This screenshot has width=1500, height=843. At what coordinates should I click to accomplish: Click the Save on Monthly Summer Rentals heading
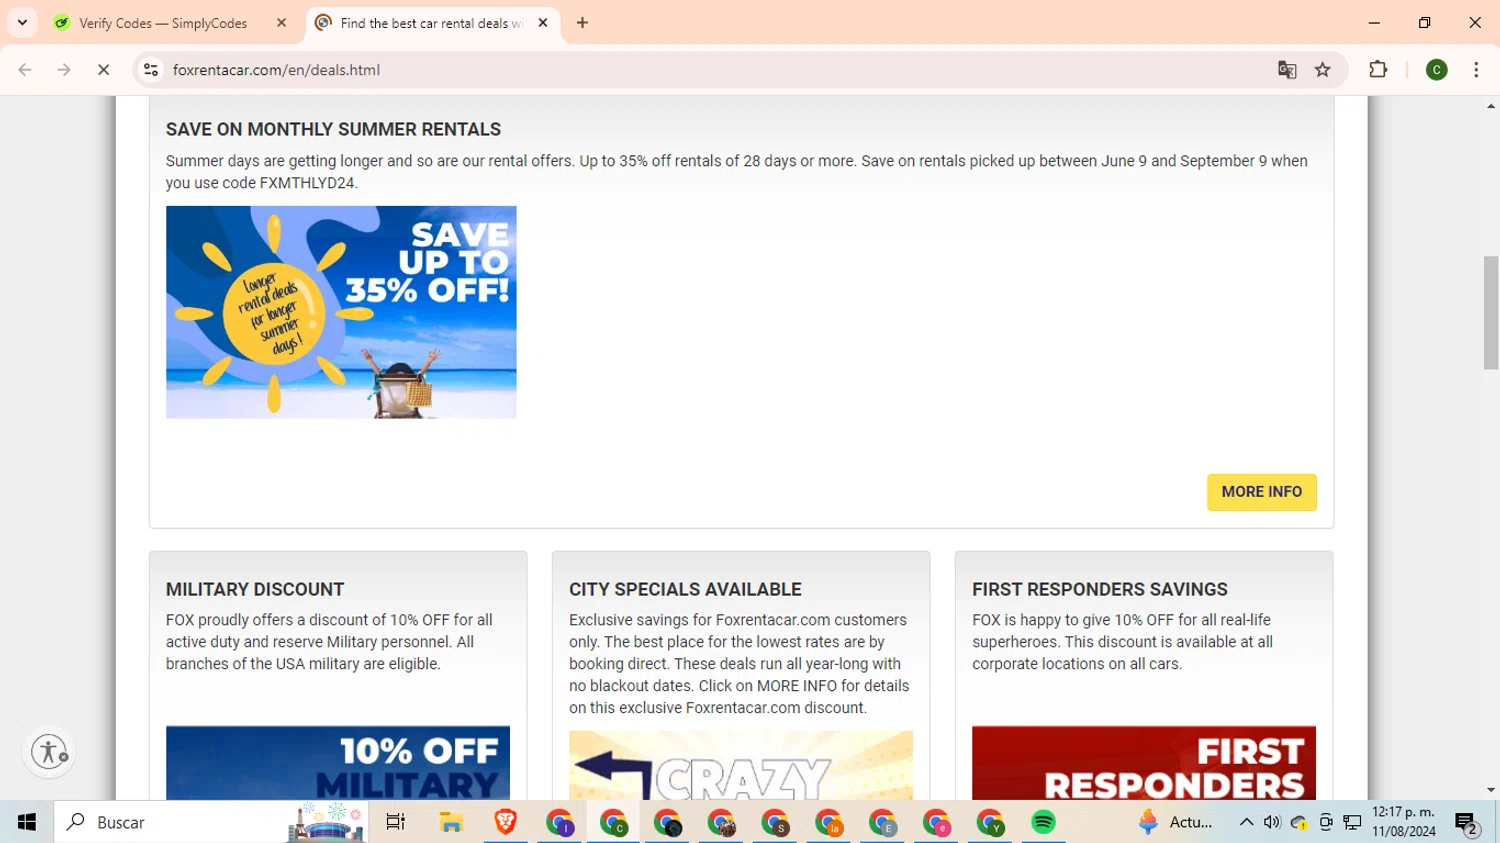coord(333,130)
